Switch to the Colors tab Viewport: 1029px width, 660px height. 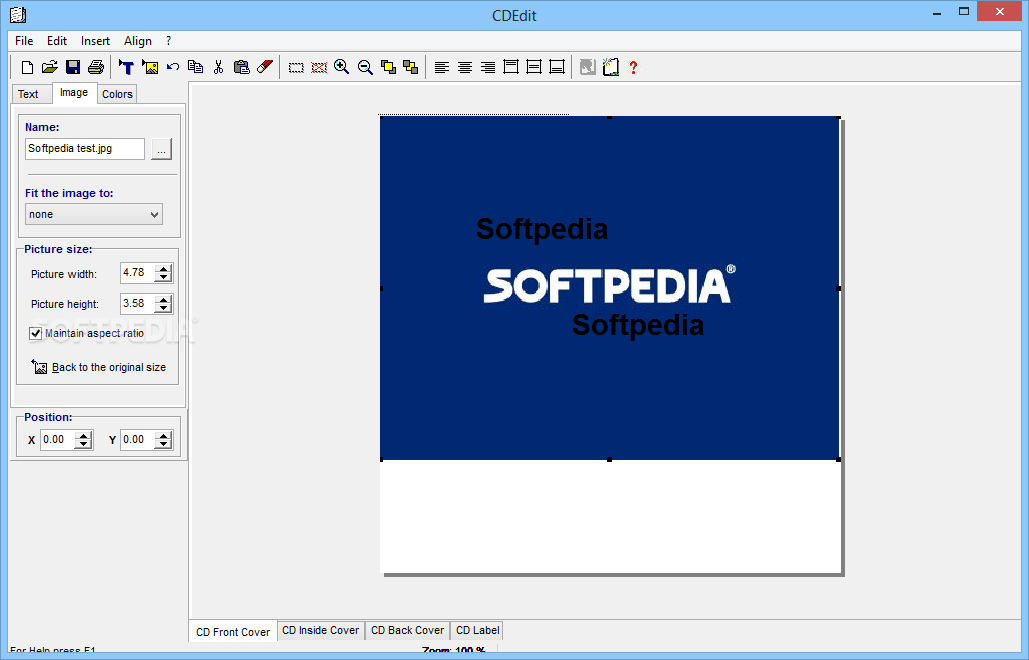click(117, 94)
